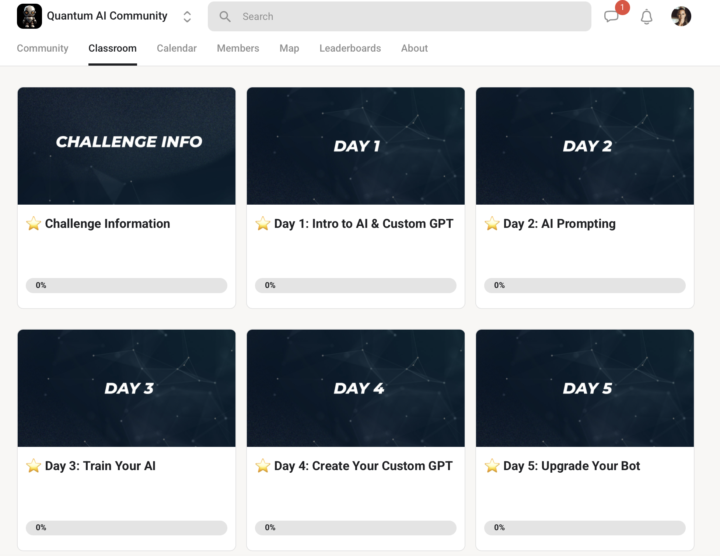Open the Map tab
Viewport: 720px width, 556px height.
tap(289, 48)
